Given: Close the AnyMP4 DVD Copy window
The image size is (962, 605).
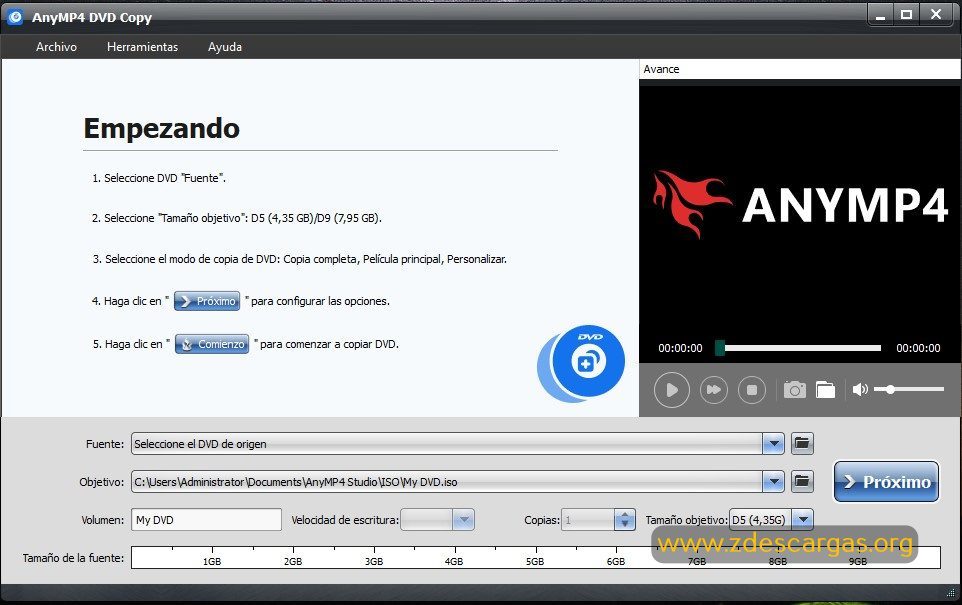Looking at the screenshot, I should [x=936, y=15].
